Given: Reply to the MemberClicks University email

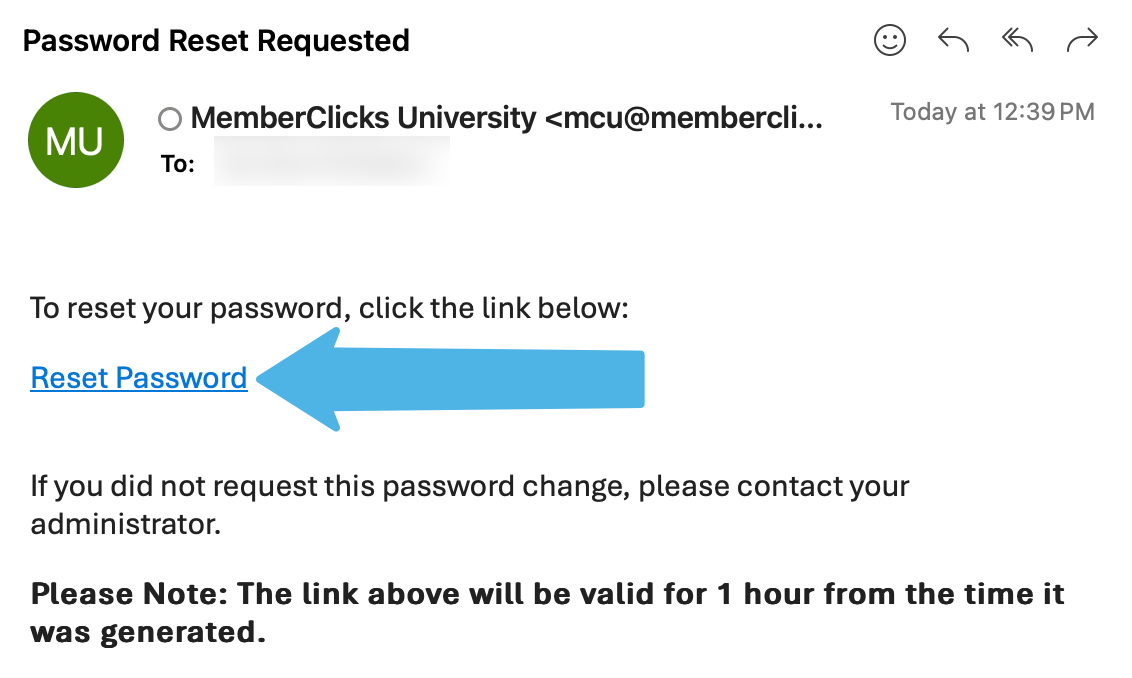Looking at the screenshot, I should (953, 40).
